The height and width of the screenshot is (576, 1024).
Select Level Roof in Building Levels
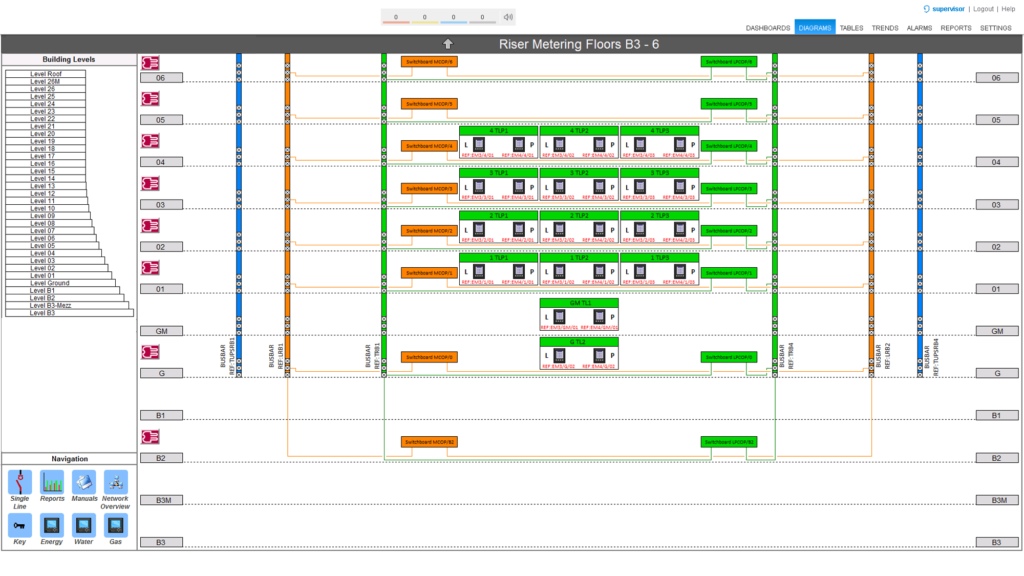(44, 74)
